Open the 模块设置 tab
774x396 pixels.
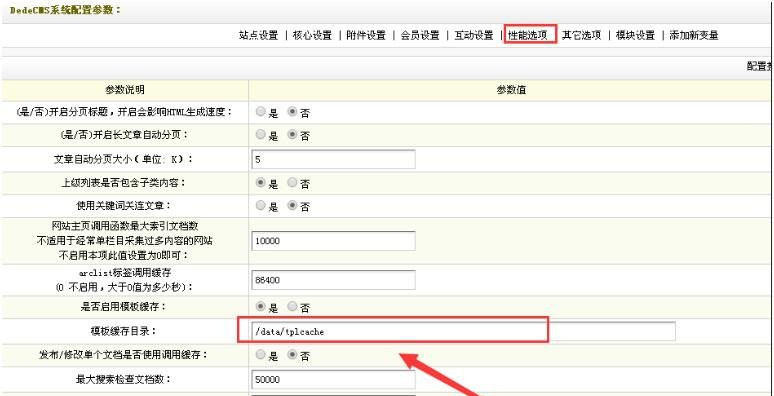click(x=635, y=36)
